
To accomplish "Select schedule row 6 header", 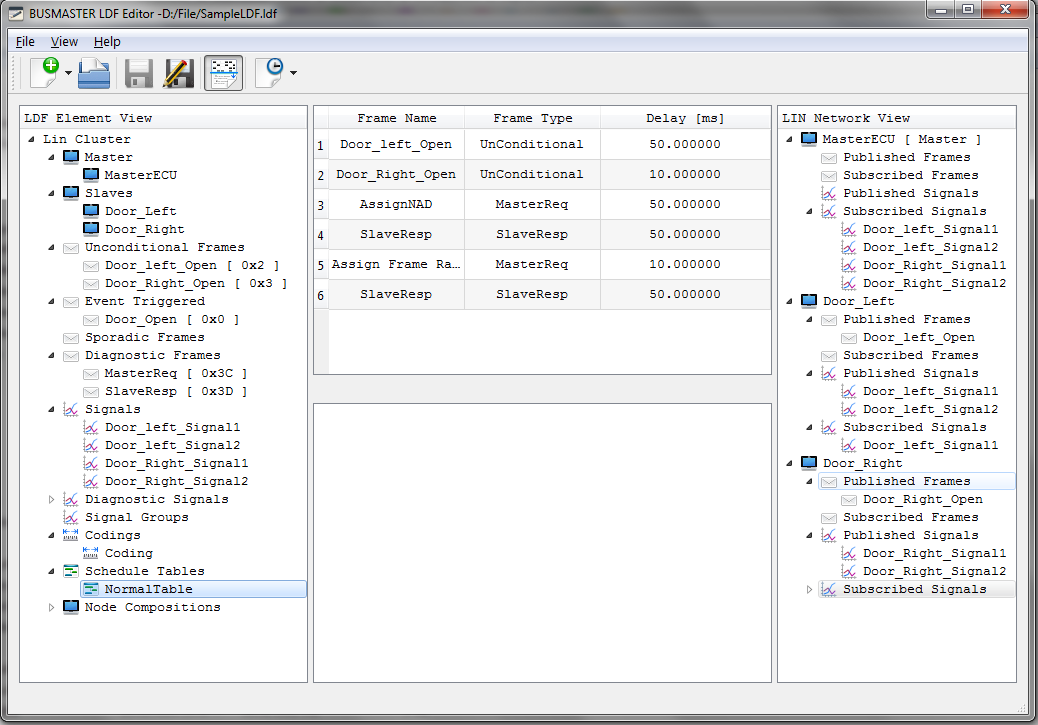I will (321, 295).
